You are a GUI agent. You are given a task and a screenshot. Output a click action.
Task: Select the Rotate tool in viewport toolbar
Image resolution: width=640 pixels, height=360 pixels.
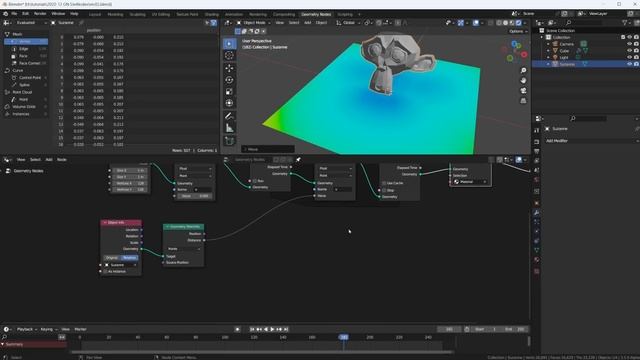tap(229, 80)
